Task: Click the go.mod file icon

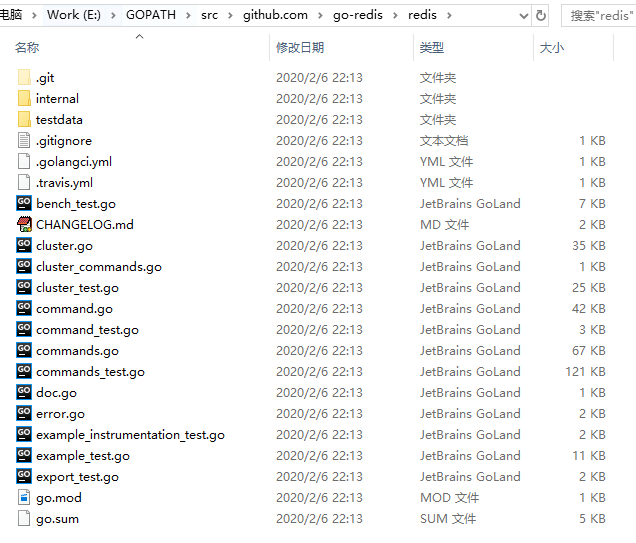Action: point(24,497)
